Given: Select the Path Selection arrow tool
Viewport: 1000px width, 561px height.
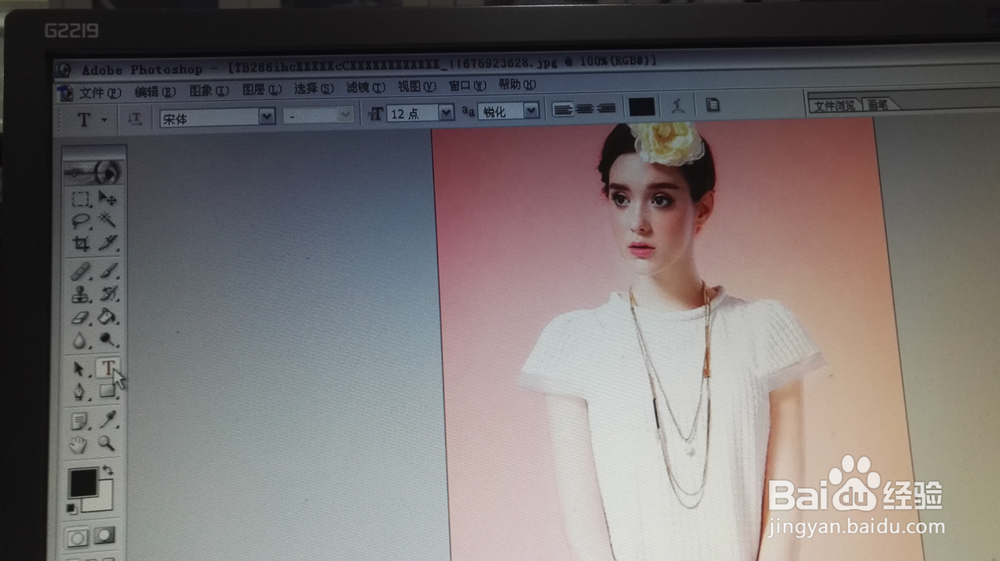Looking at the screenshot, I should 79,369.
